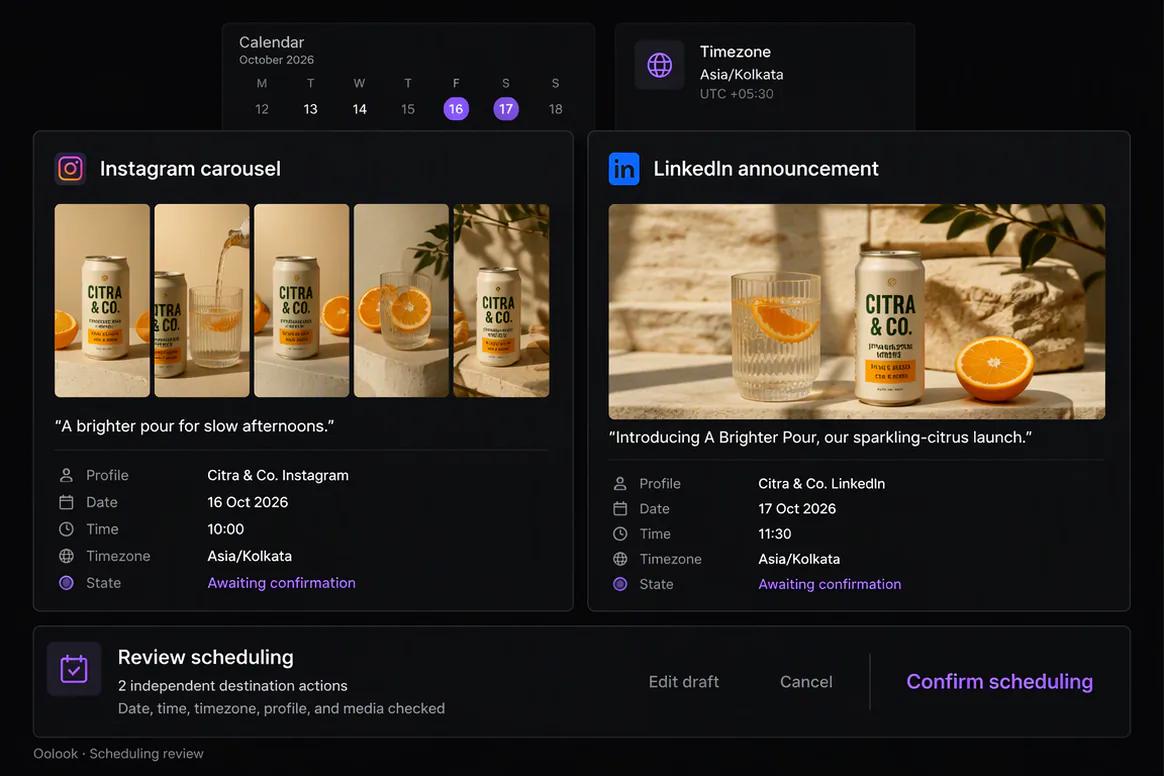Select October 17 in the calendar
Viewport: 1164px width, 776px height.
coord(506,109)
